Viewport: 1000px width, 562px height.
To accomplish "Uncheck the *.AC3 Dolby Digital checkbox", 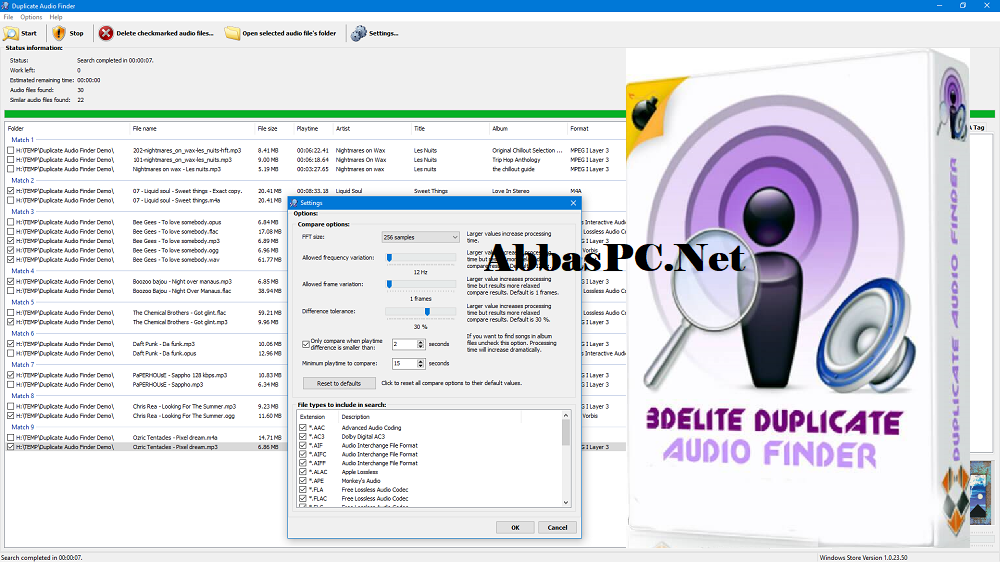I will tap(302, 437).
